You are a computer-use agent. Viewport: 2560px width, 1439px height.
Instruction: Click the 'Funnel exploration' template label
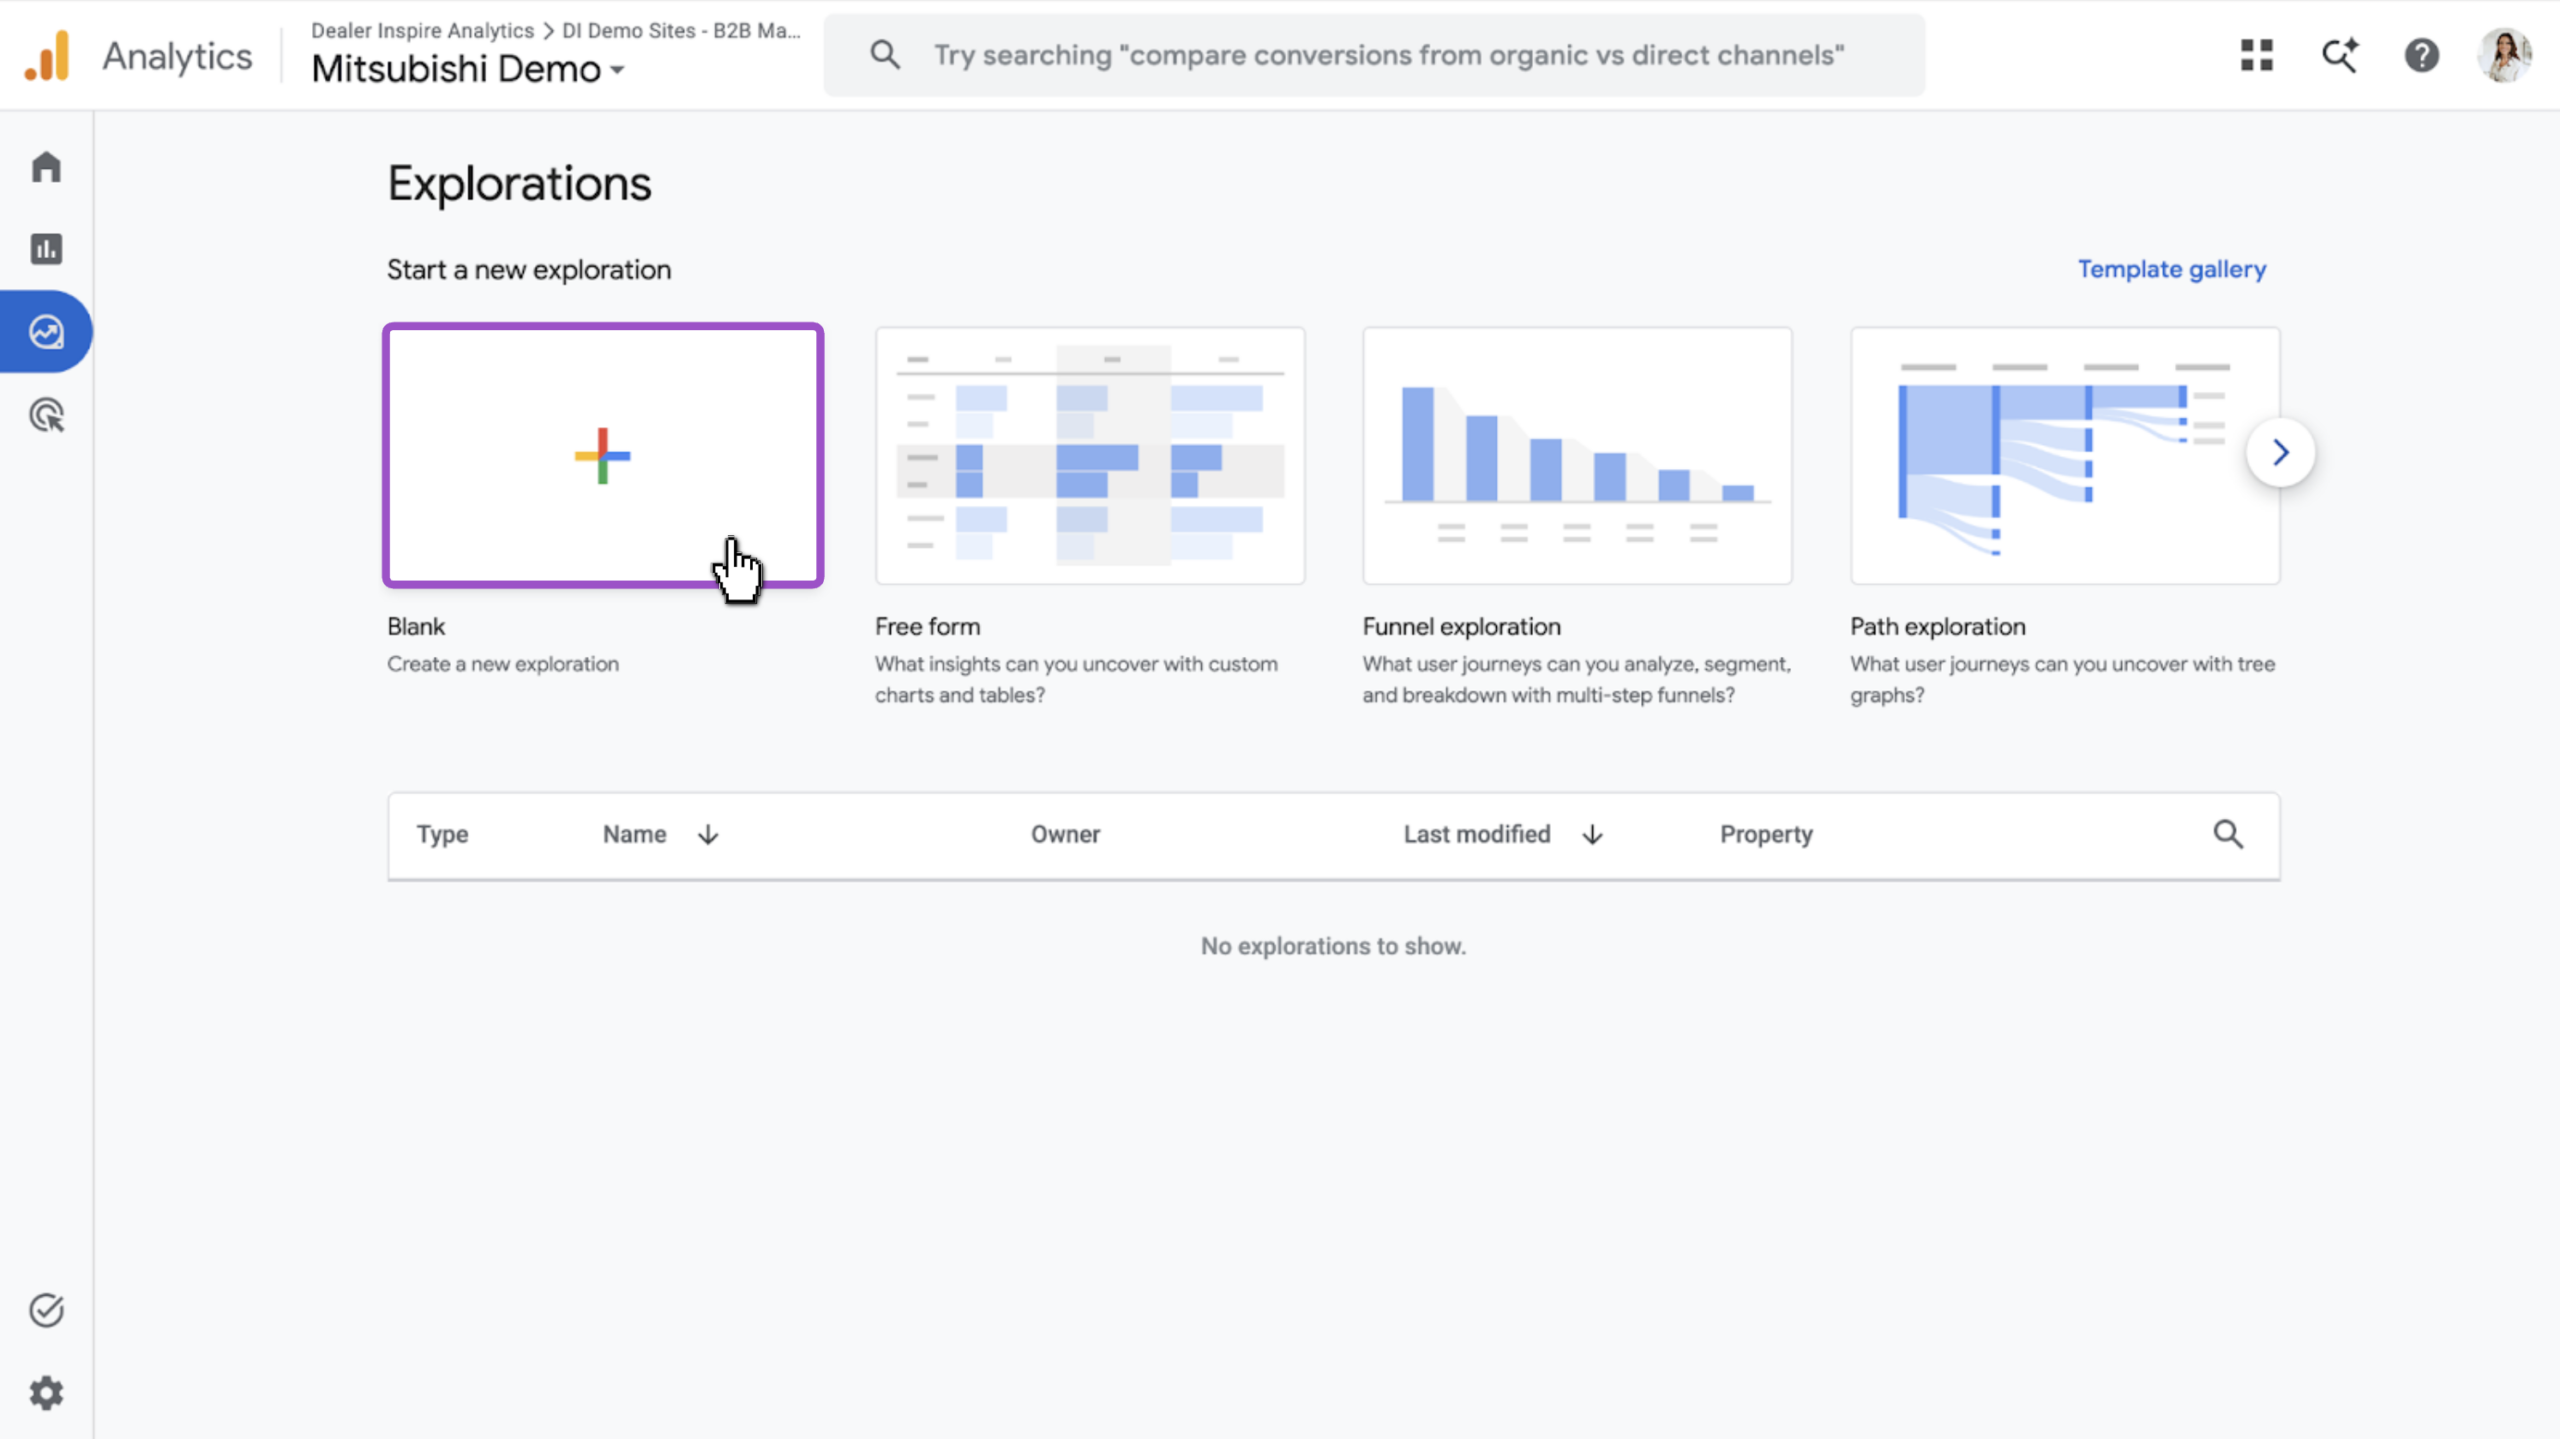coord(1461,626)
